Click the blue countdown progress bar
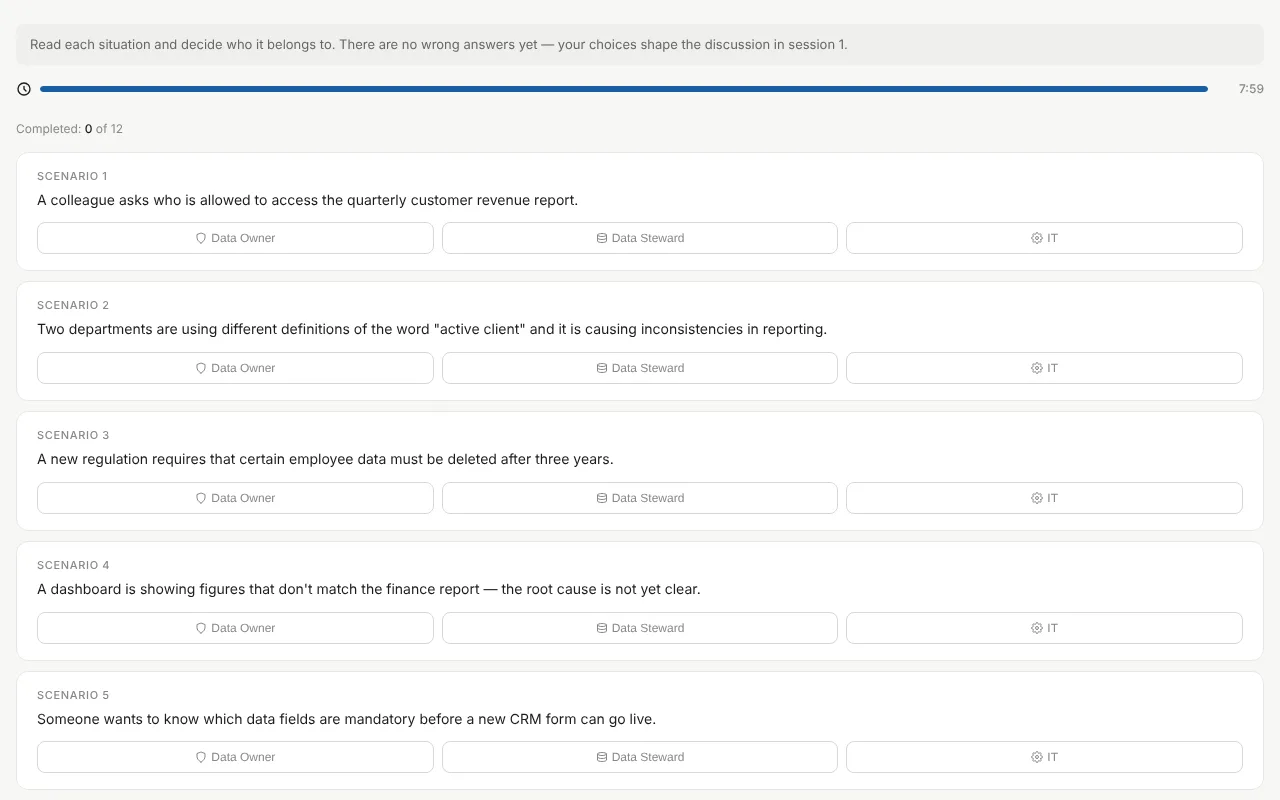 [624, 89]
